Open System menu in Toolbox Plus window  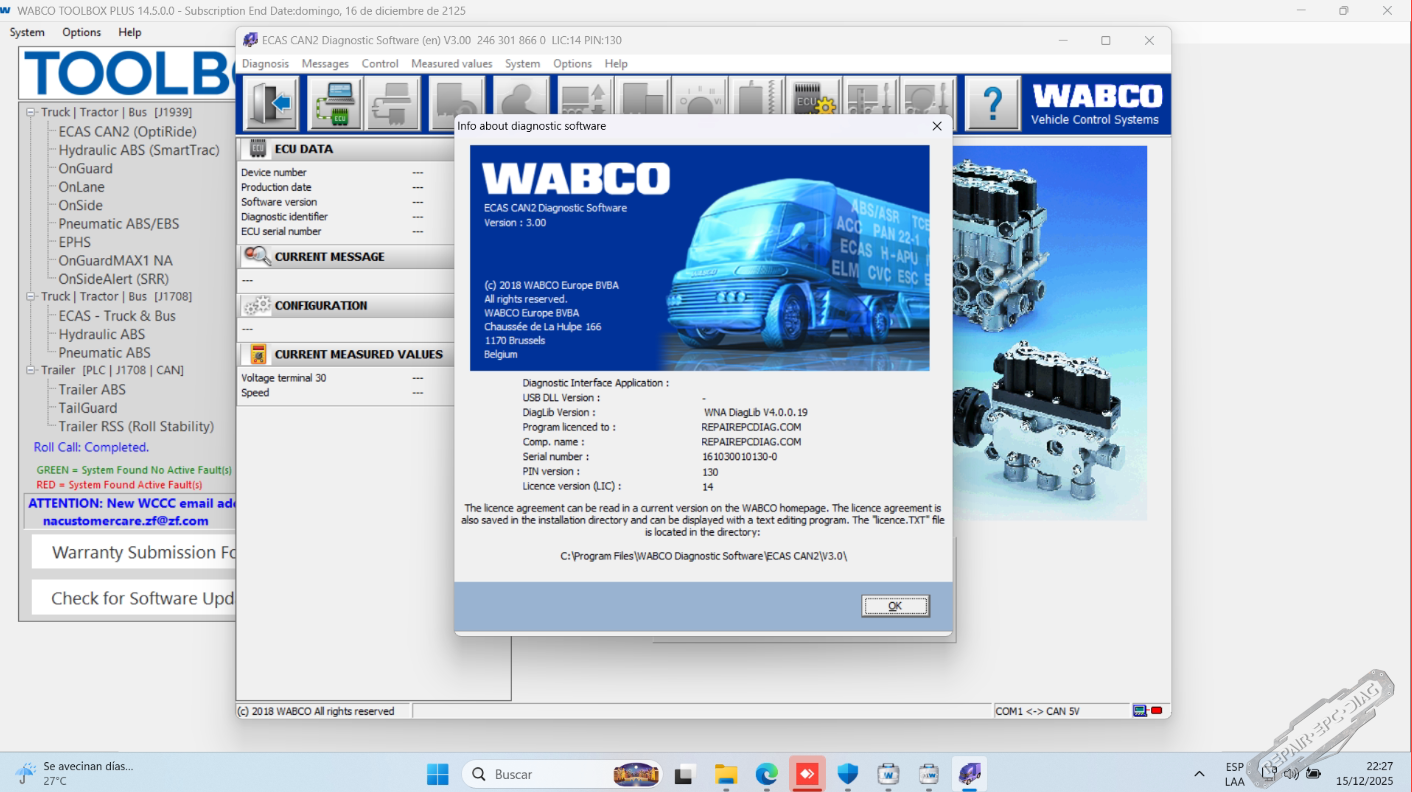(x=27, y=32)
